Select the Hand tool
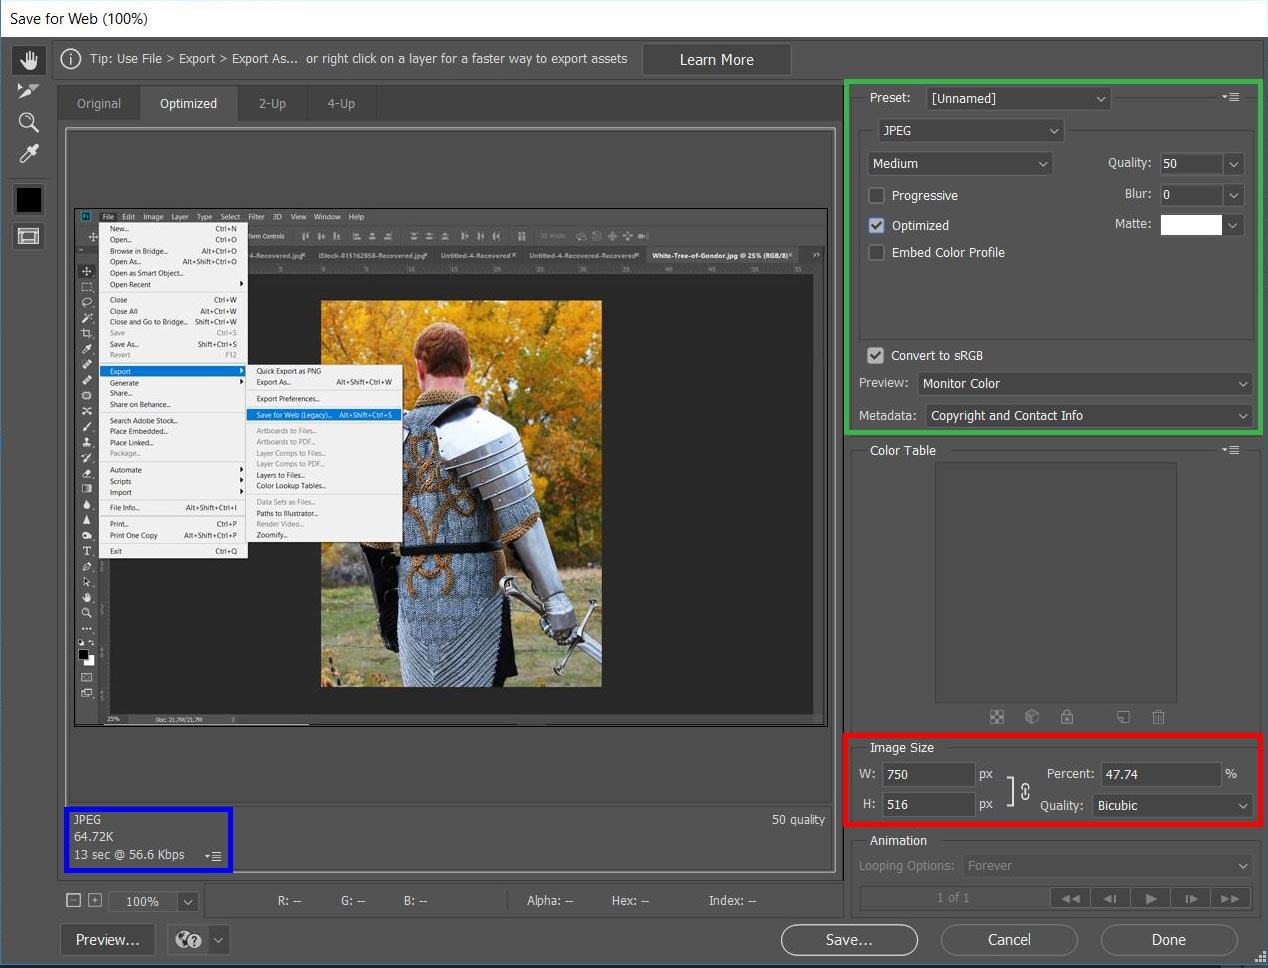The height and width of the screenshot is (968, 1268). coord(29,60)
